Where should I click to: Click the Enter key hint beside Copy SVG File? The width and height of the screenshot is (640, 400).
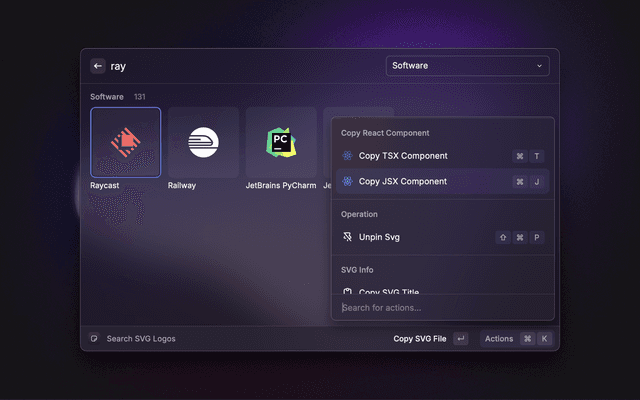(x=461, y=339)
